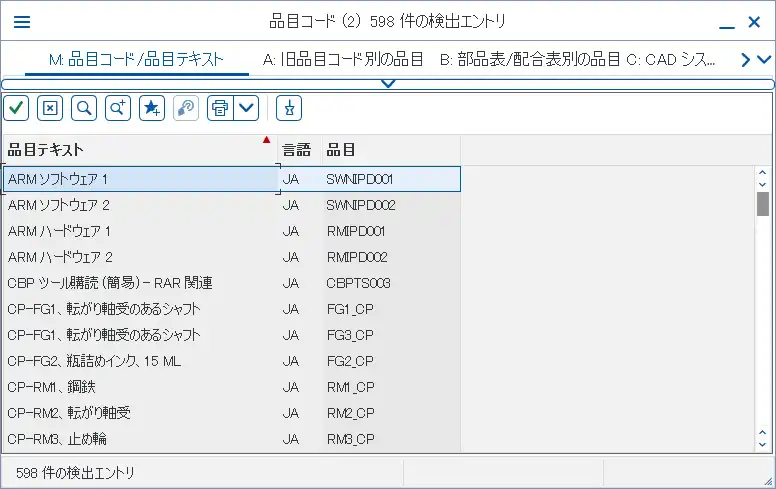Viewport: 776px width, 489px height.
Task: Select the row with item FG1_CP
Action: [232, 309]
